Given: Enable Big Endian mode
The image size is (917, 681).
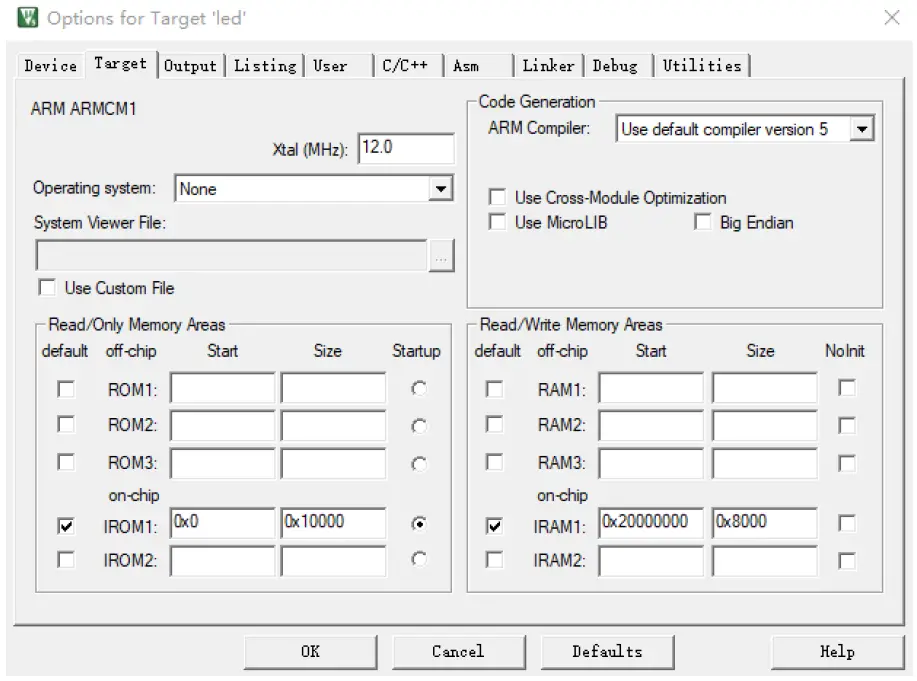Looking at the screenshot, I should [703, 222].
